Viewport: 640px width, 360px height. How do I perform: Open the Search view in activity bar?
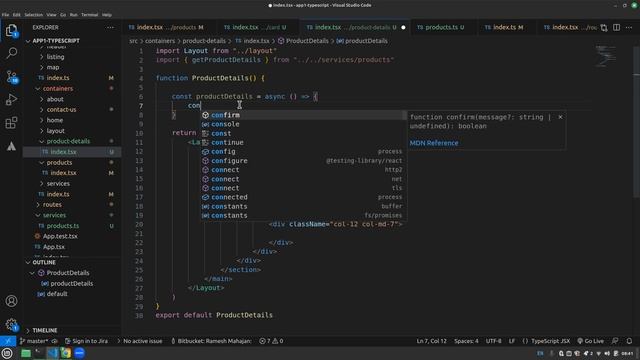[x=11, y=53]
